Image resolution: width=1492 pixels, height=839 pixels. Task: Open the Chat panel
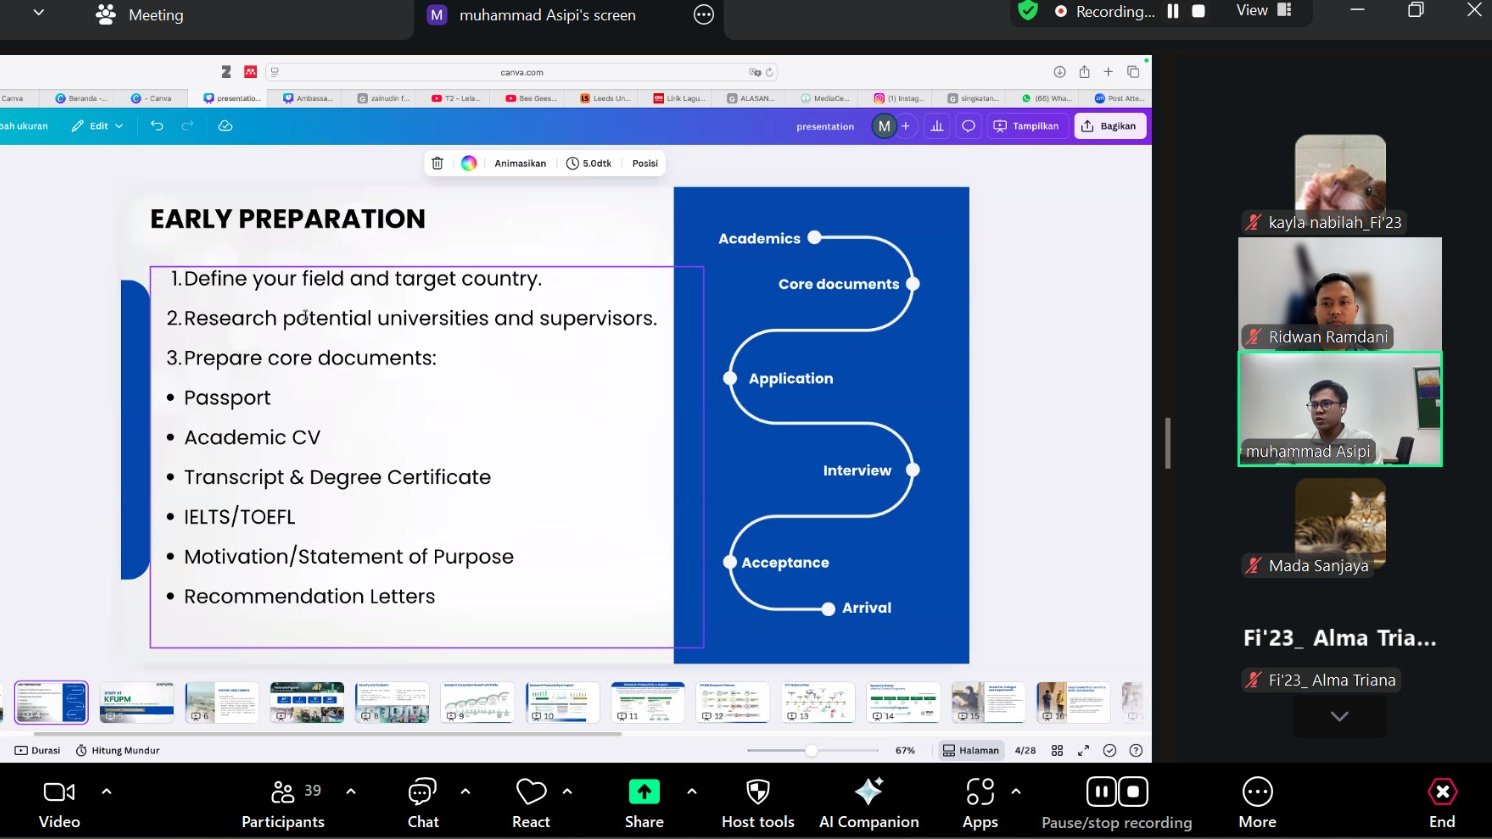point(422,803)
